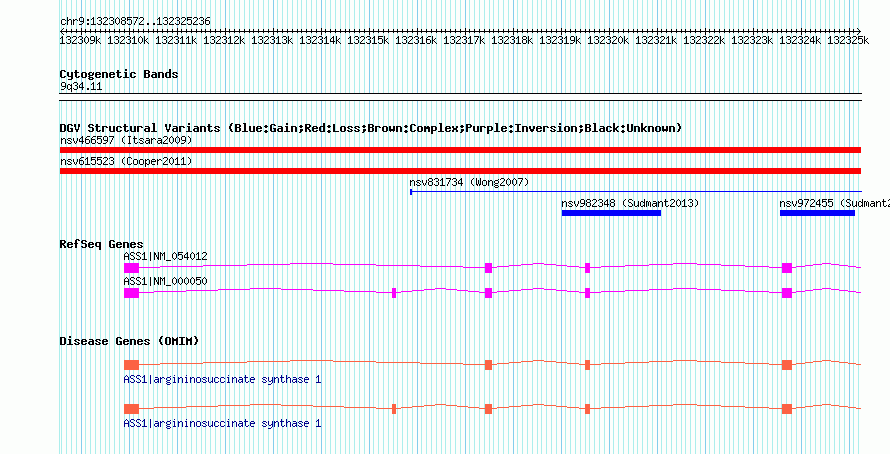Click the 132310k ruler label
This screenshot has height=454, width=890.
(x=128, y=40)
